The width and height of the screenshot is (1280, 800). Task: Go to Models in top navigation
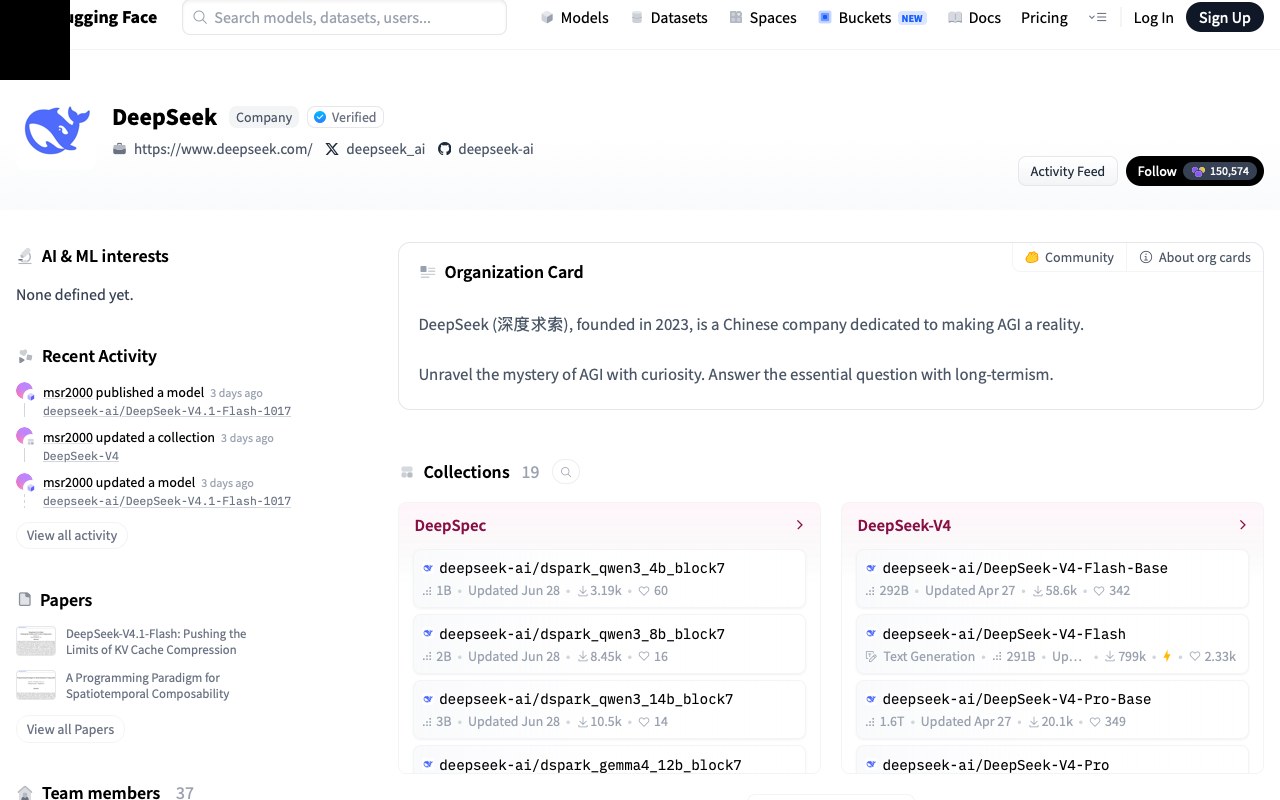pos(575,18)
